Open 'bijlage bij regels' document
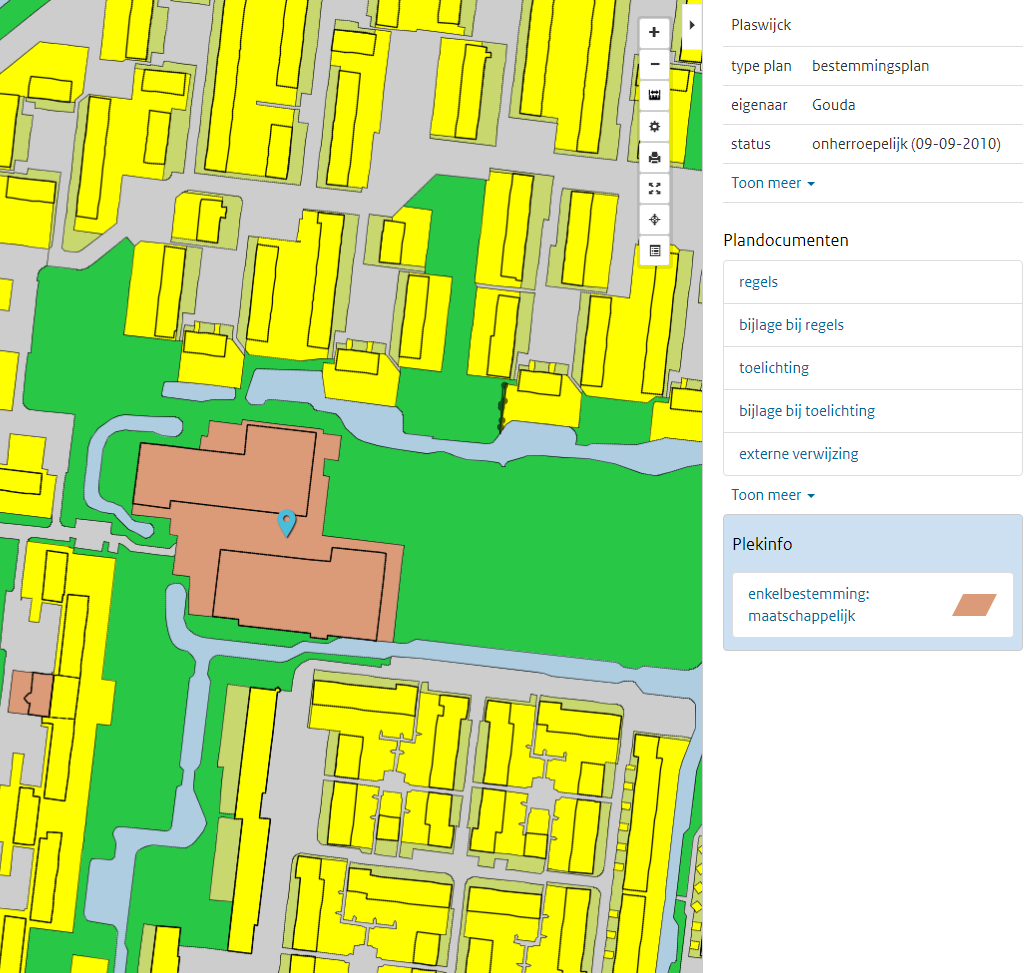Screen dimensions: 1032x973 pyautogui.click(x=791, y=325)
